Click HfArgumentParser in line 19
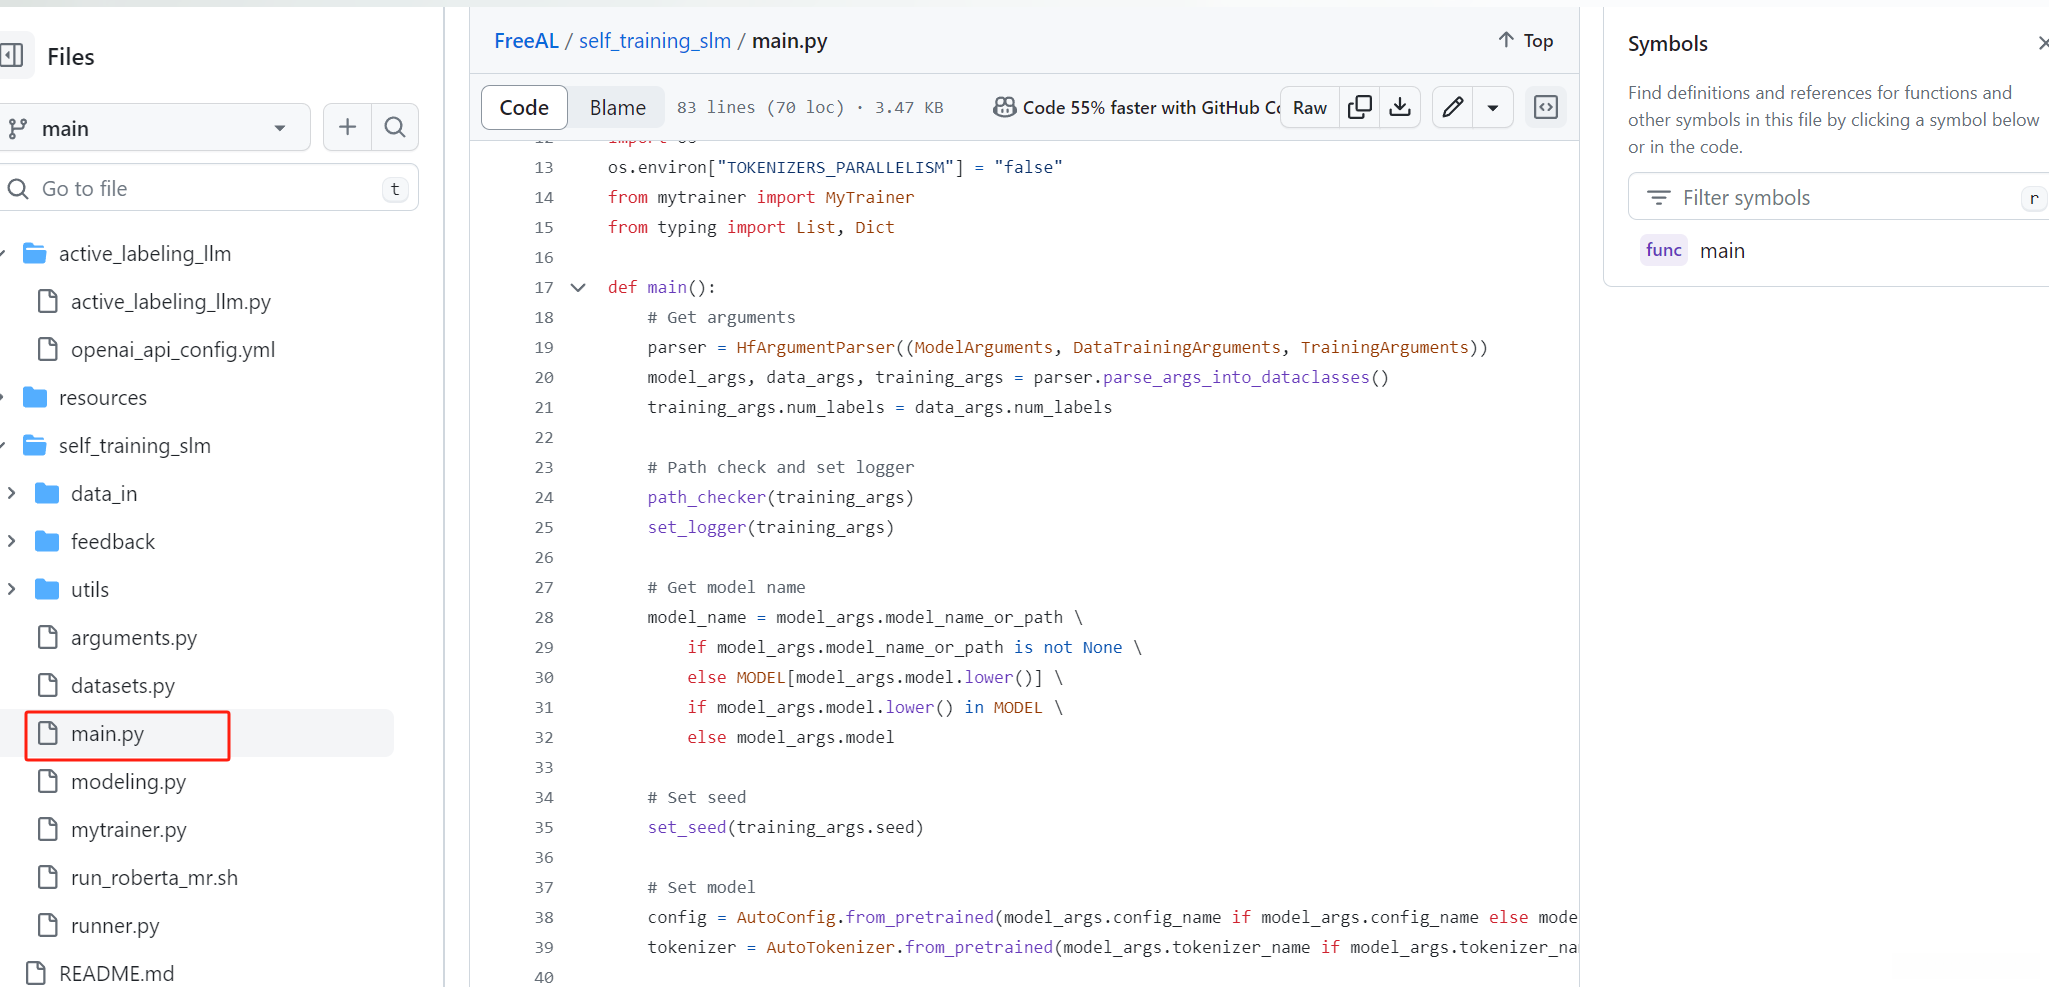Viewport: 2049px width, 987px height. (x=816, y=347)
